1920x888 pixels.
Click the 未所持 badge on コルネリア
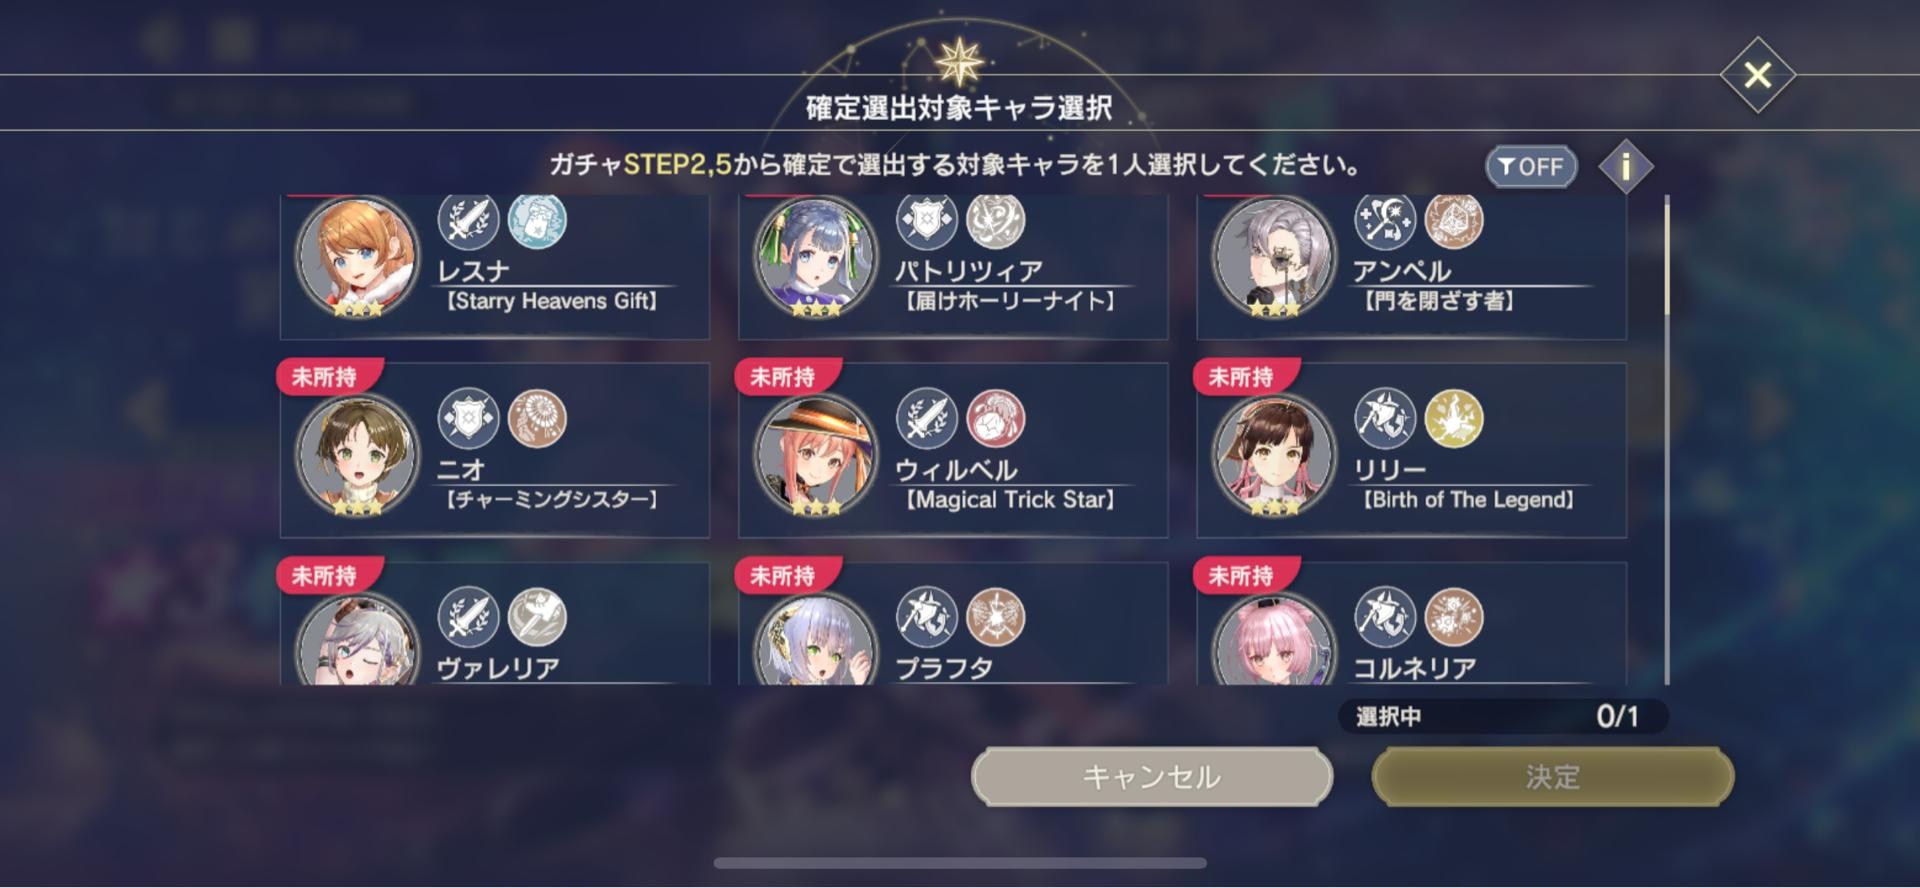click(1241, 576)
